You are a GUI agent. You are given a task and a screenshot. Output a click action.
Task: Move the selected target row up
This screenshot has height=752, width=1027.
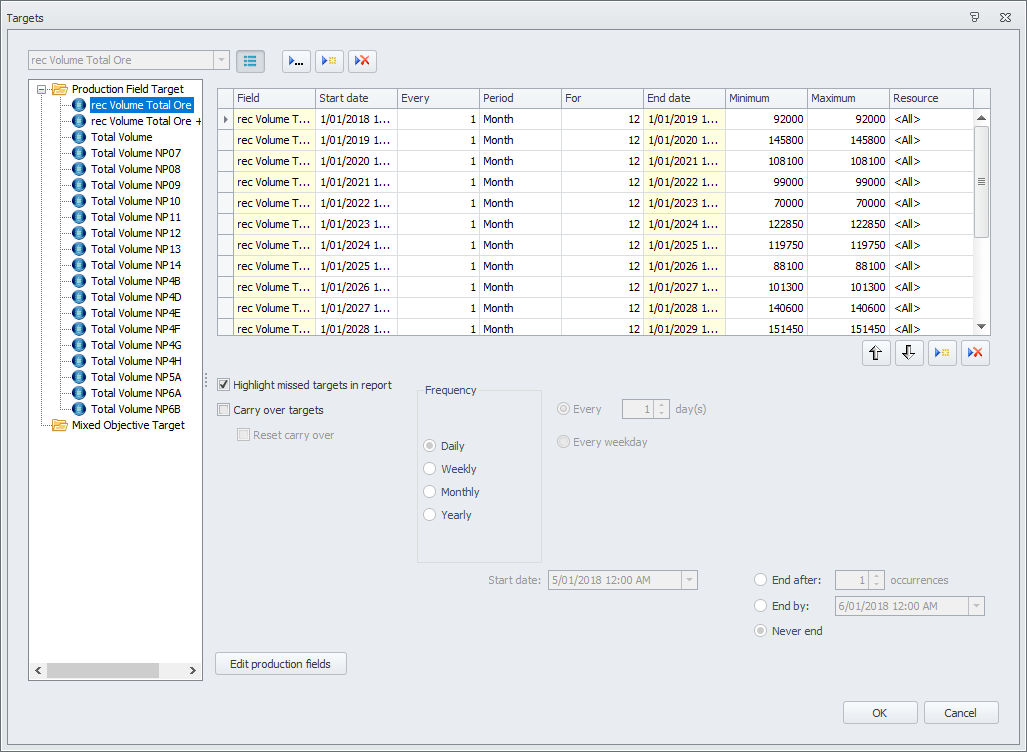[x=876, y=352]
